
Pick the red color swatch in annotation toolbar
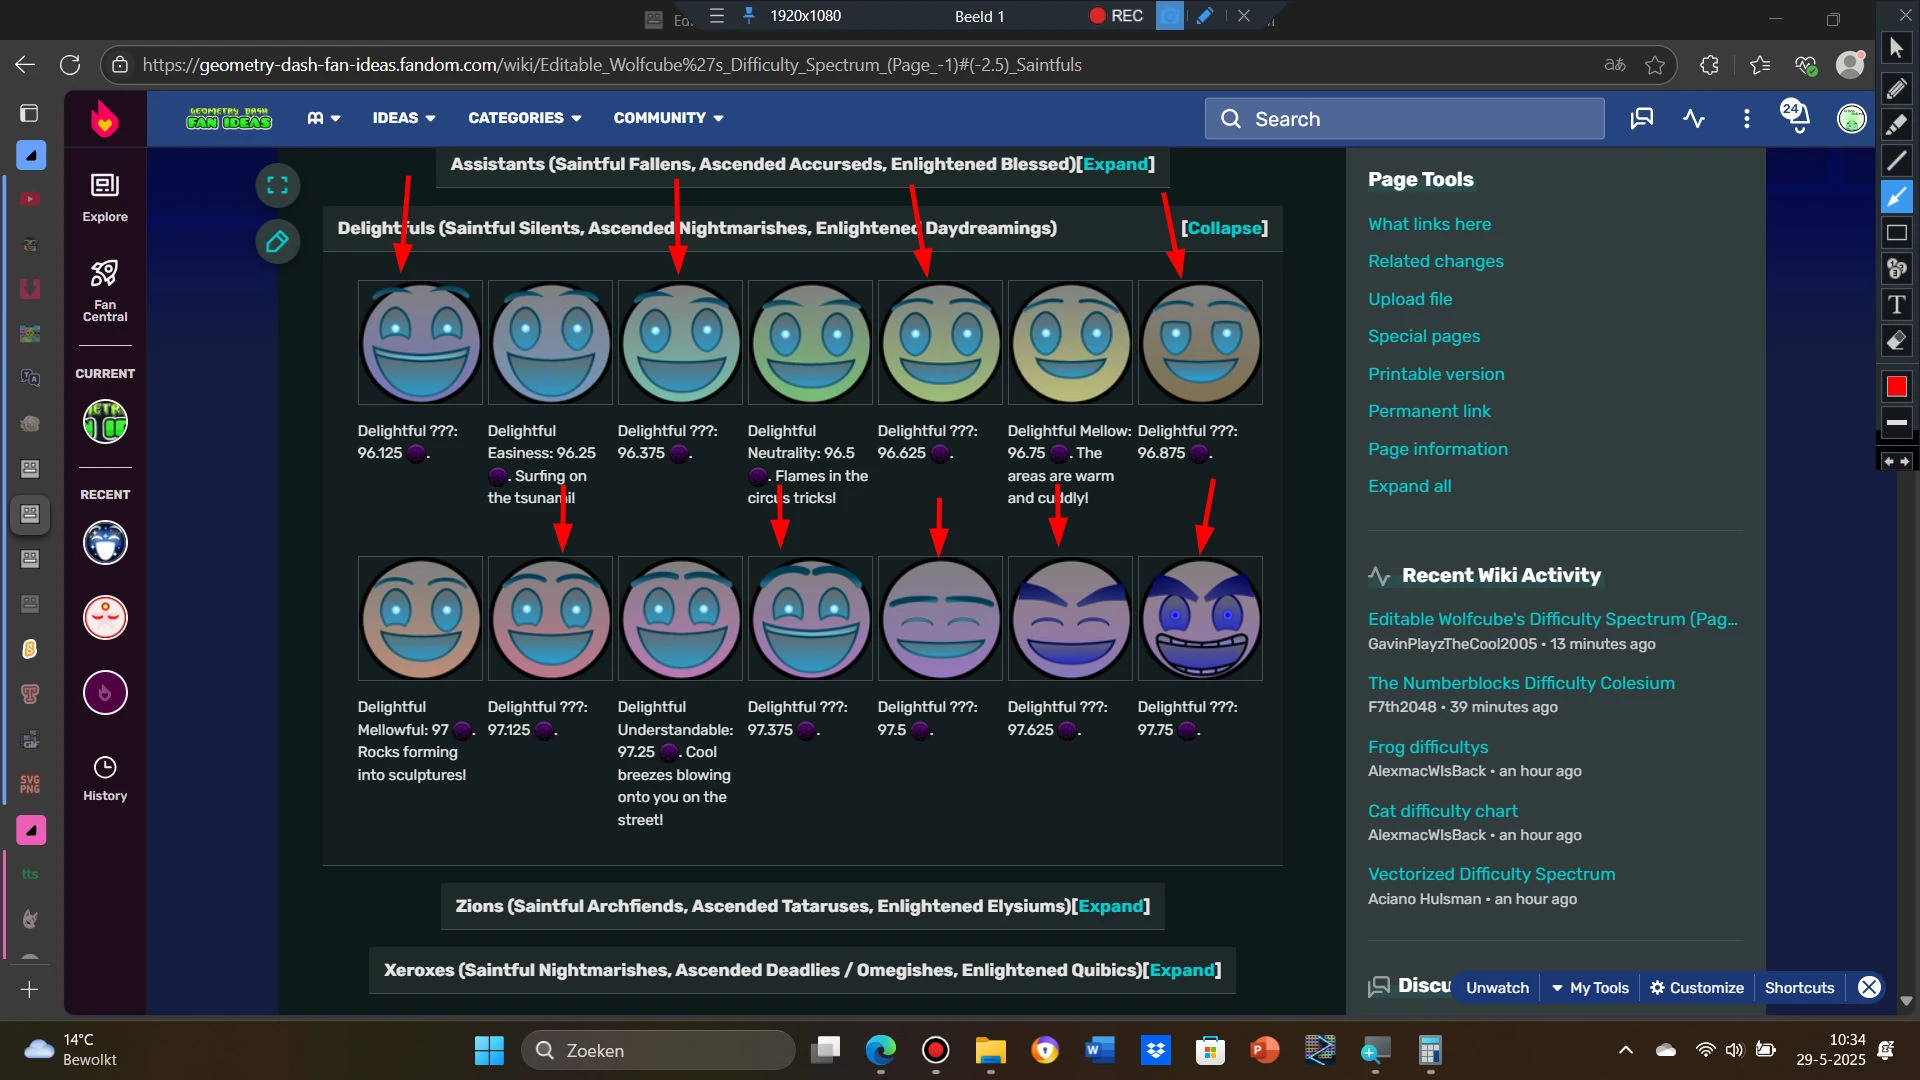point(1896,387)
